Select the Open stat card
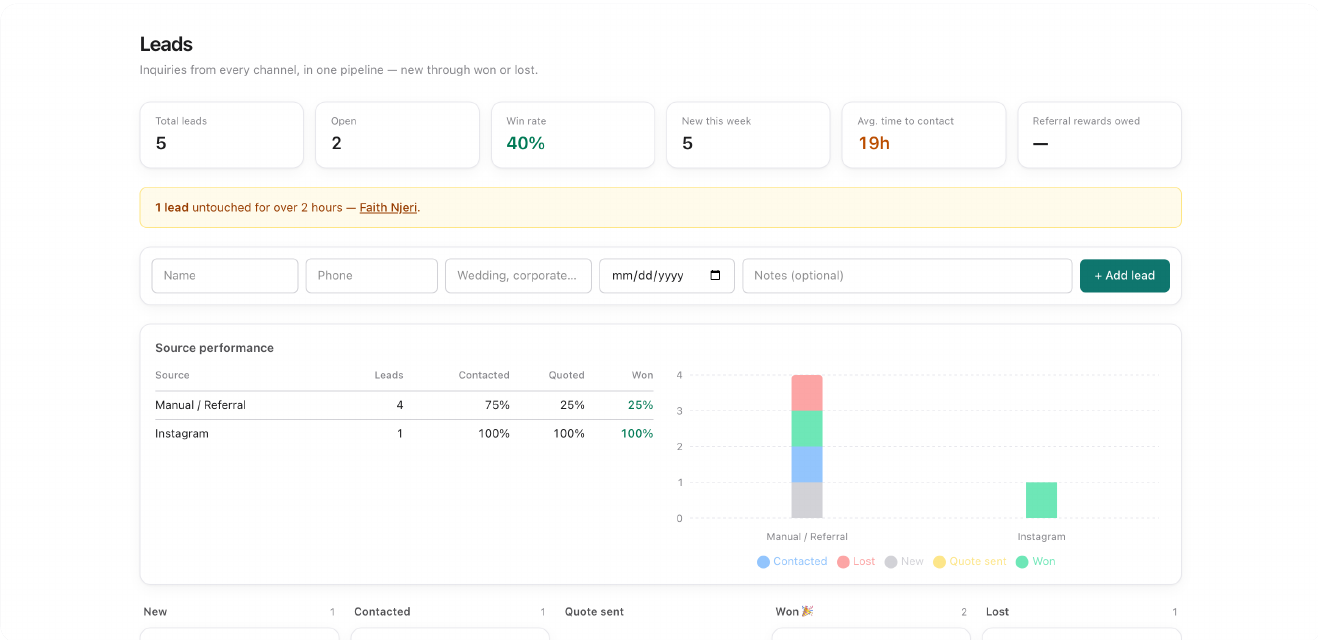The image size is (1318, 640). coord(397,135)
